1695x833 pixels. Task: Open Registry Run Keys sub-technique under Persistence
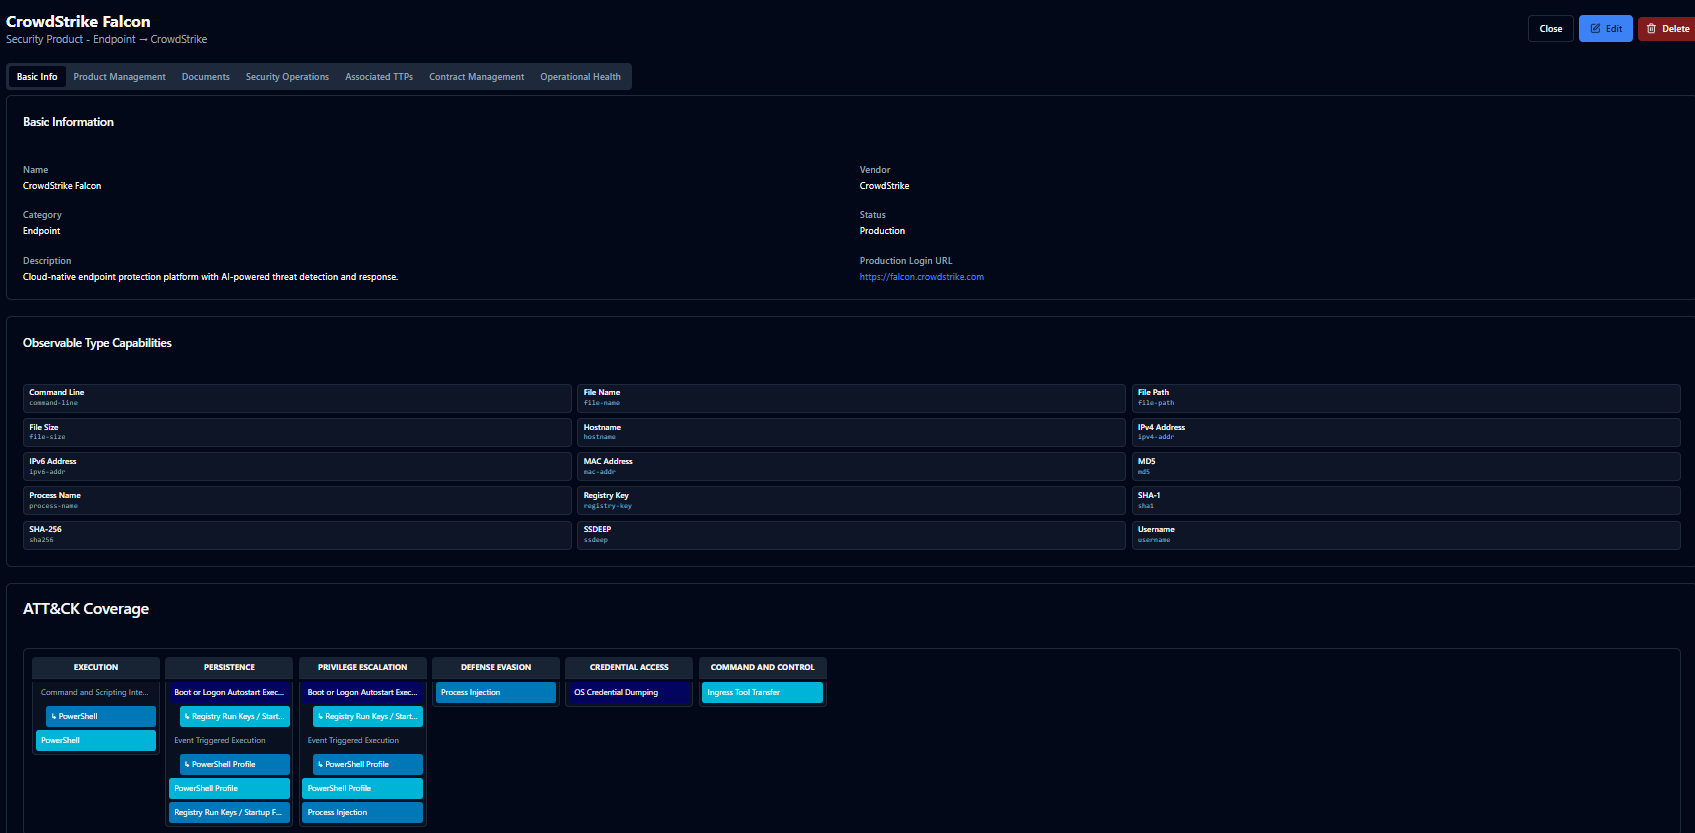click(x=235, y=716)
